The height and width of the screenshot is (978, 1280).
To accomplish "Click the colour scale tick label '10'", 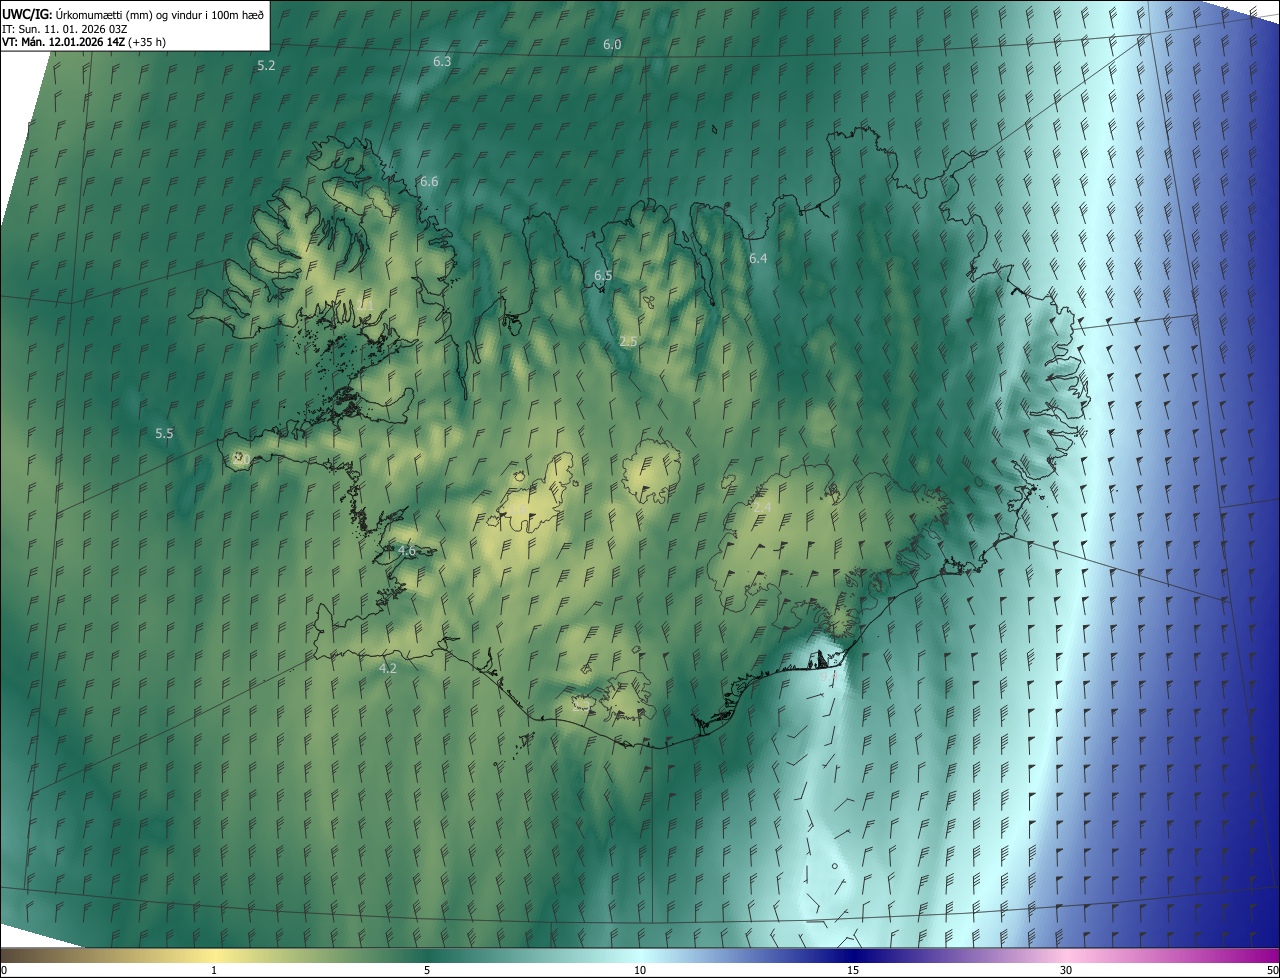I will click(x=640, y=970).
